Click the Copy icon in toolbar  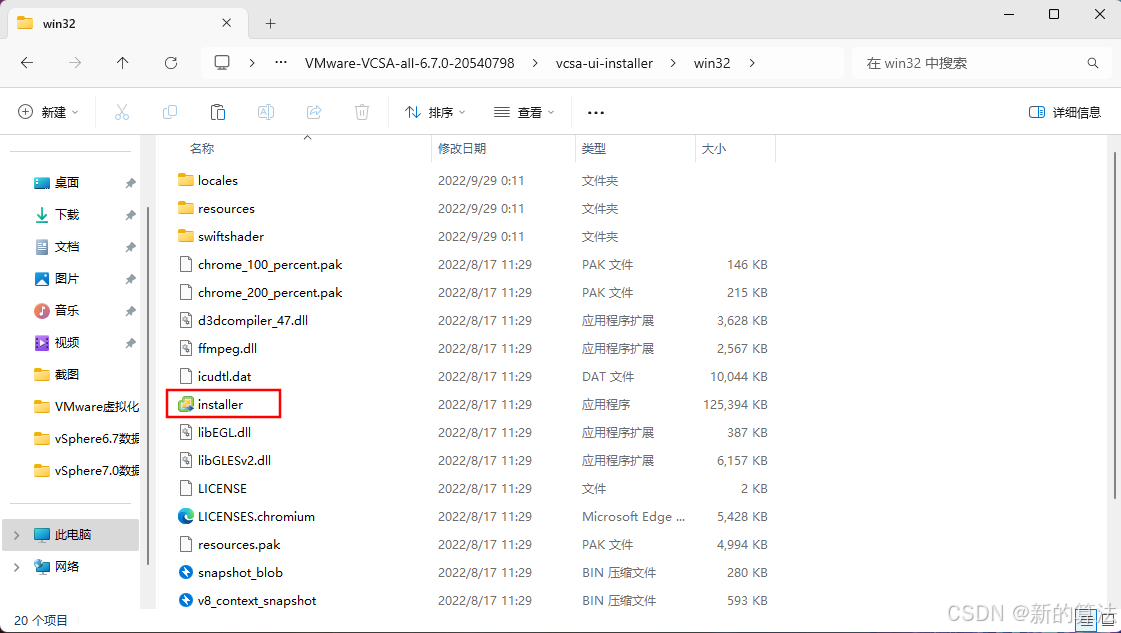(169, 112)
